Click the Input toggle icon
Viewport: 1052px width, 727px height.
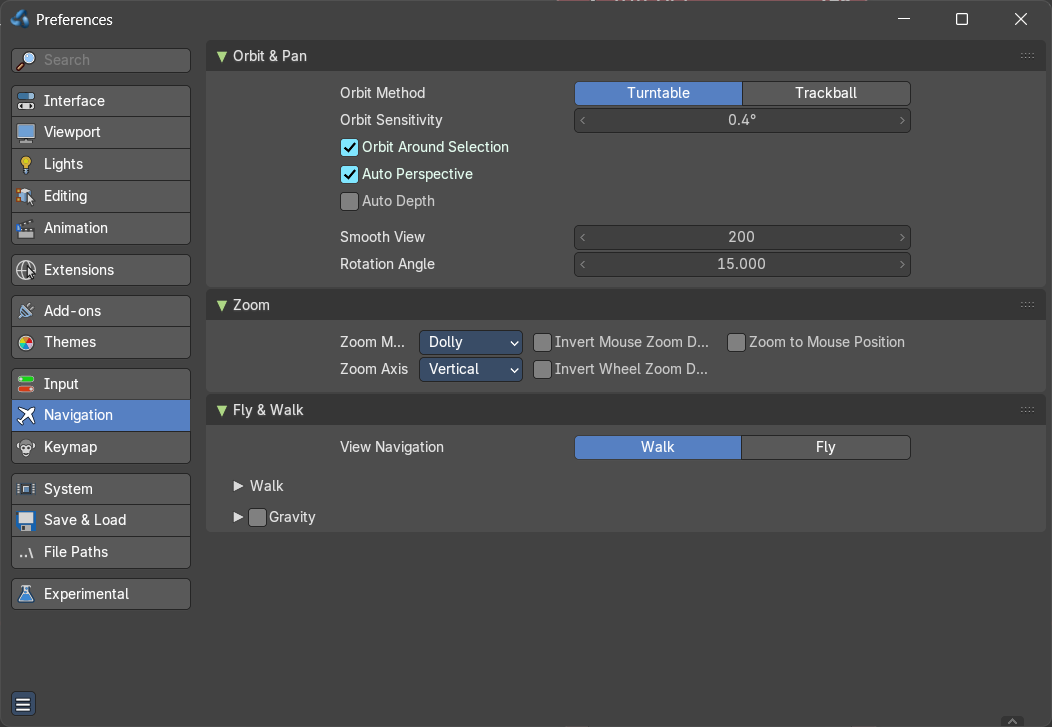(26, 384)
